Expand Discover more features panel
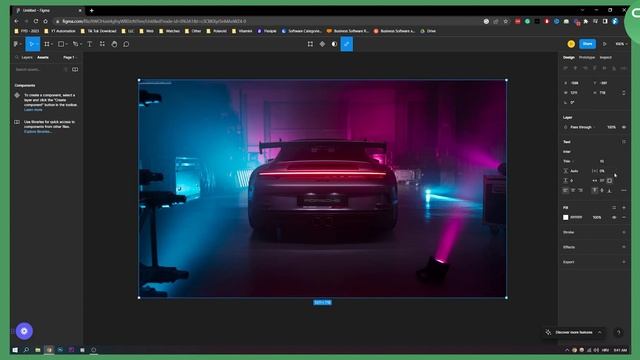This screenshot has height=360, width=640. point(573,332)
